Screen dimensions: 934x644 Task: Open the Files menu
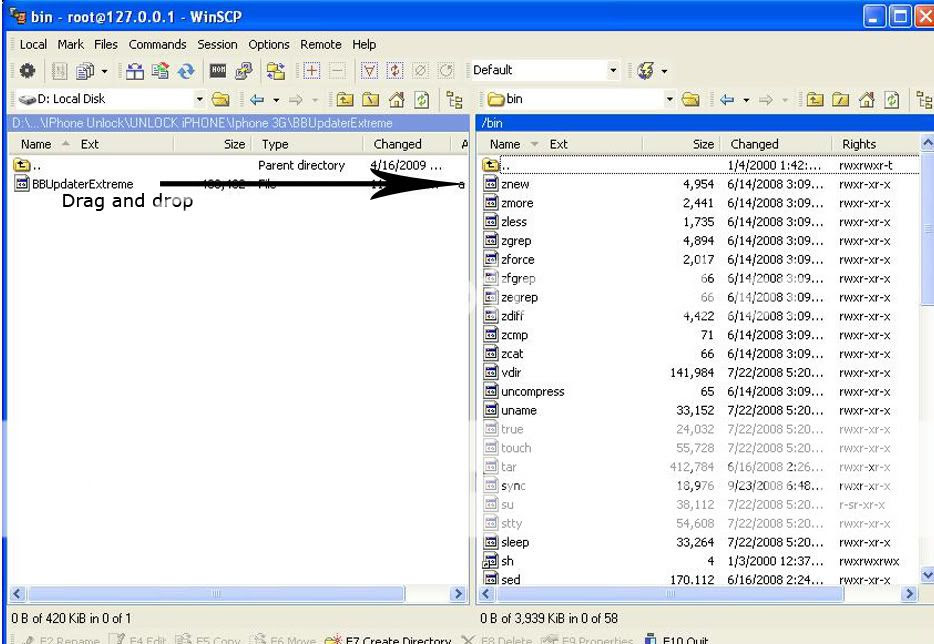tap(106, 45)
